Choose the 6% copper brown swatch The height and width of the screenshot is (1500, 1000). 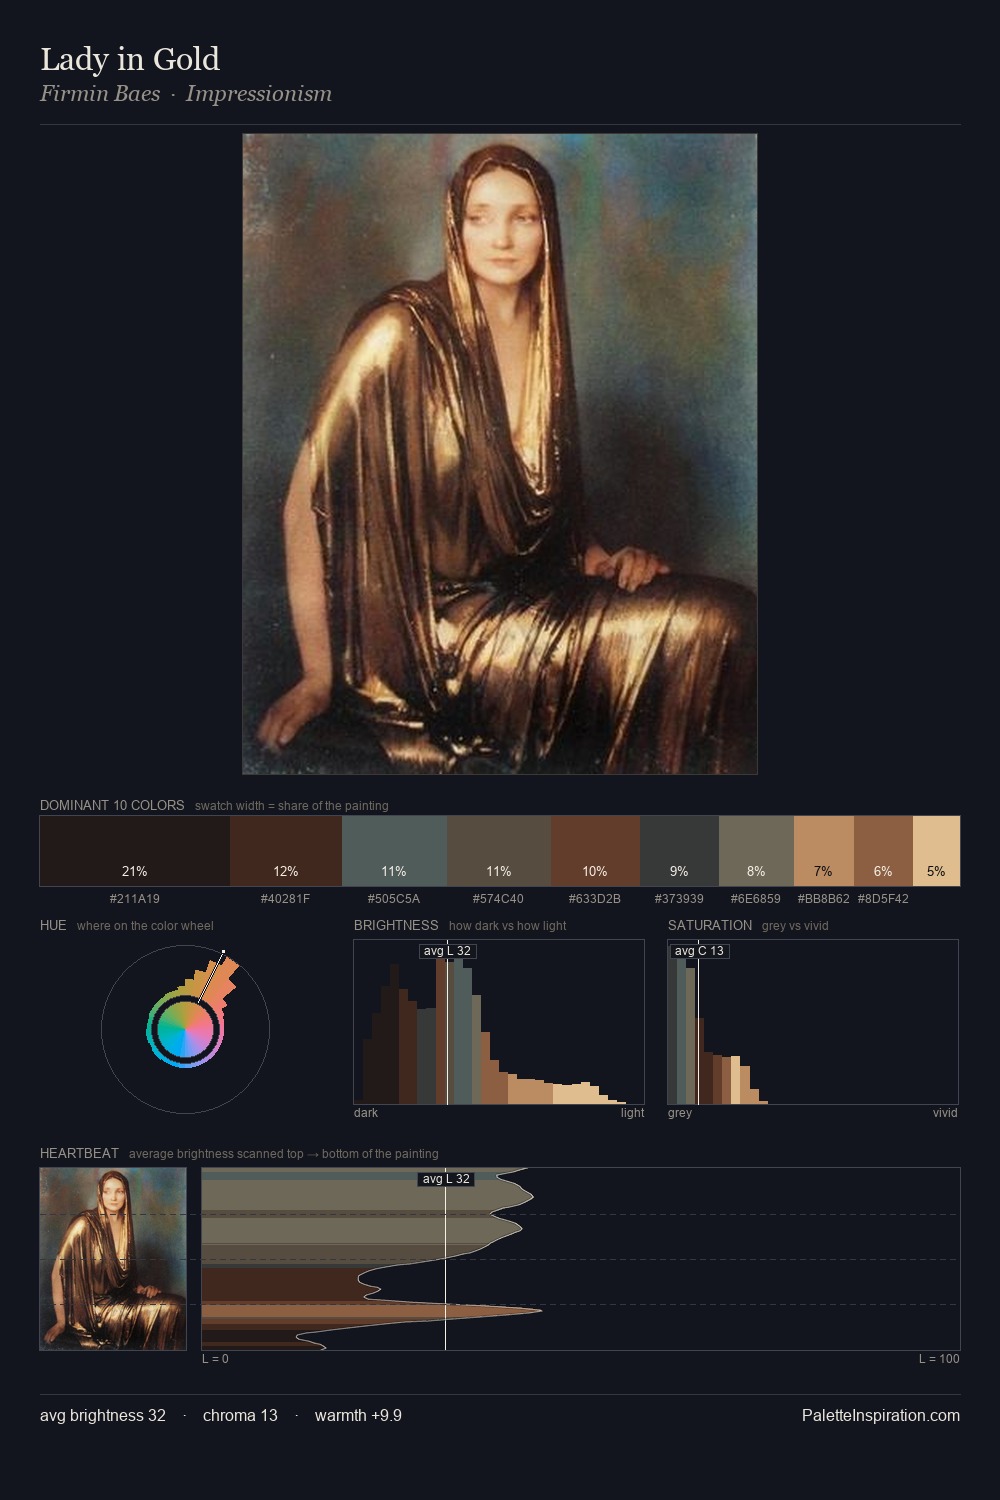(x=883, y=851)
